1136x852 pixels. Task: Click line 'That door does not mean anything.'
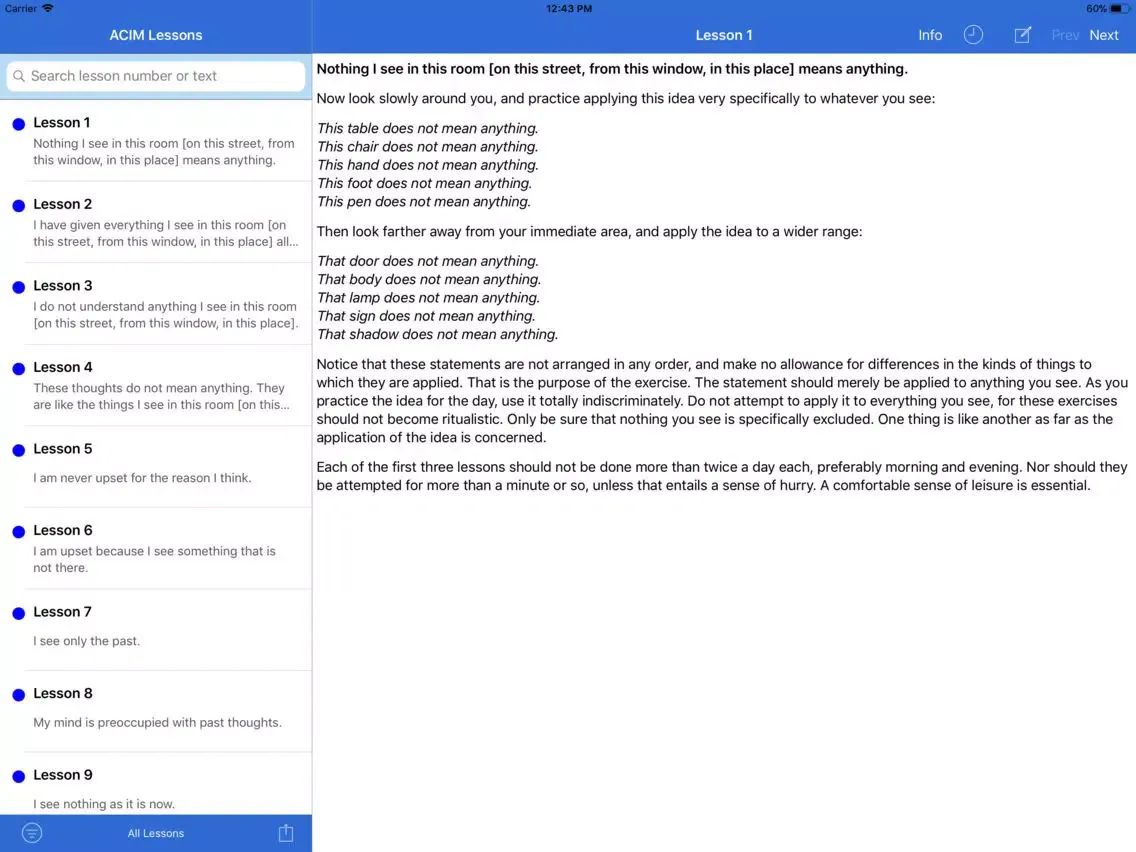click(x=427, y=261)
